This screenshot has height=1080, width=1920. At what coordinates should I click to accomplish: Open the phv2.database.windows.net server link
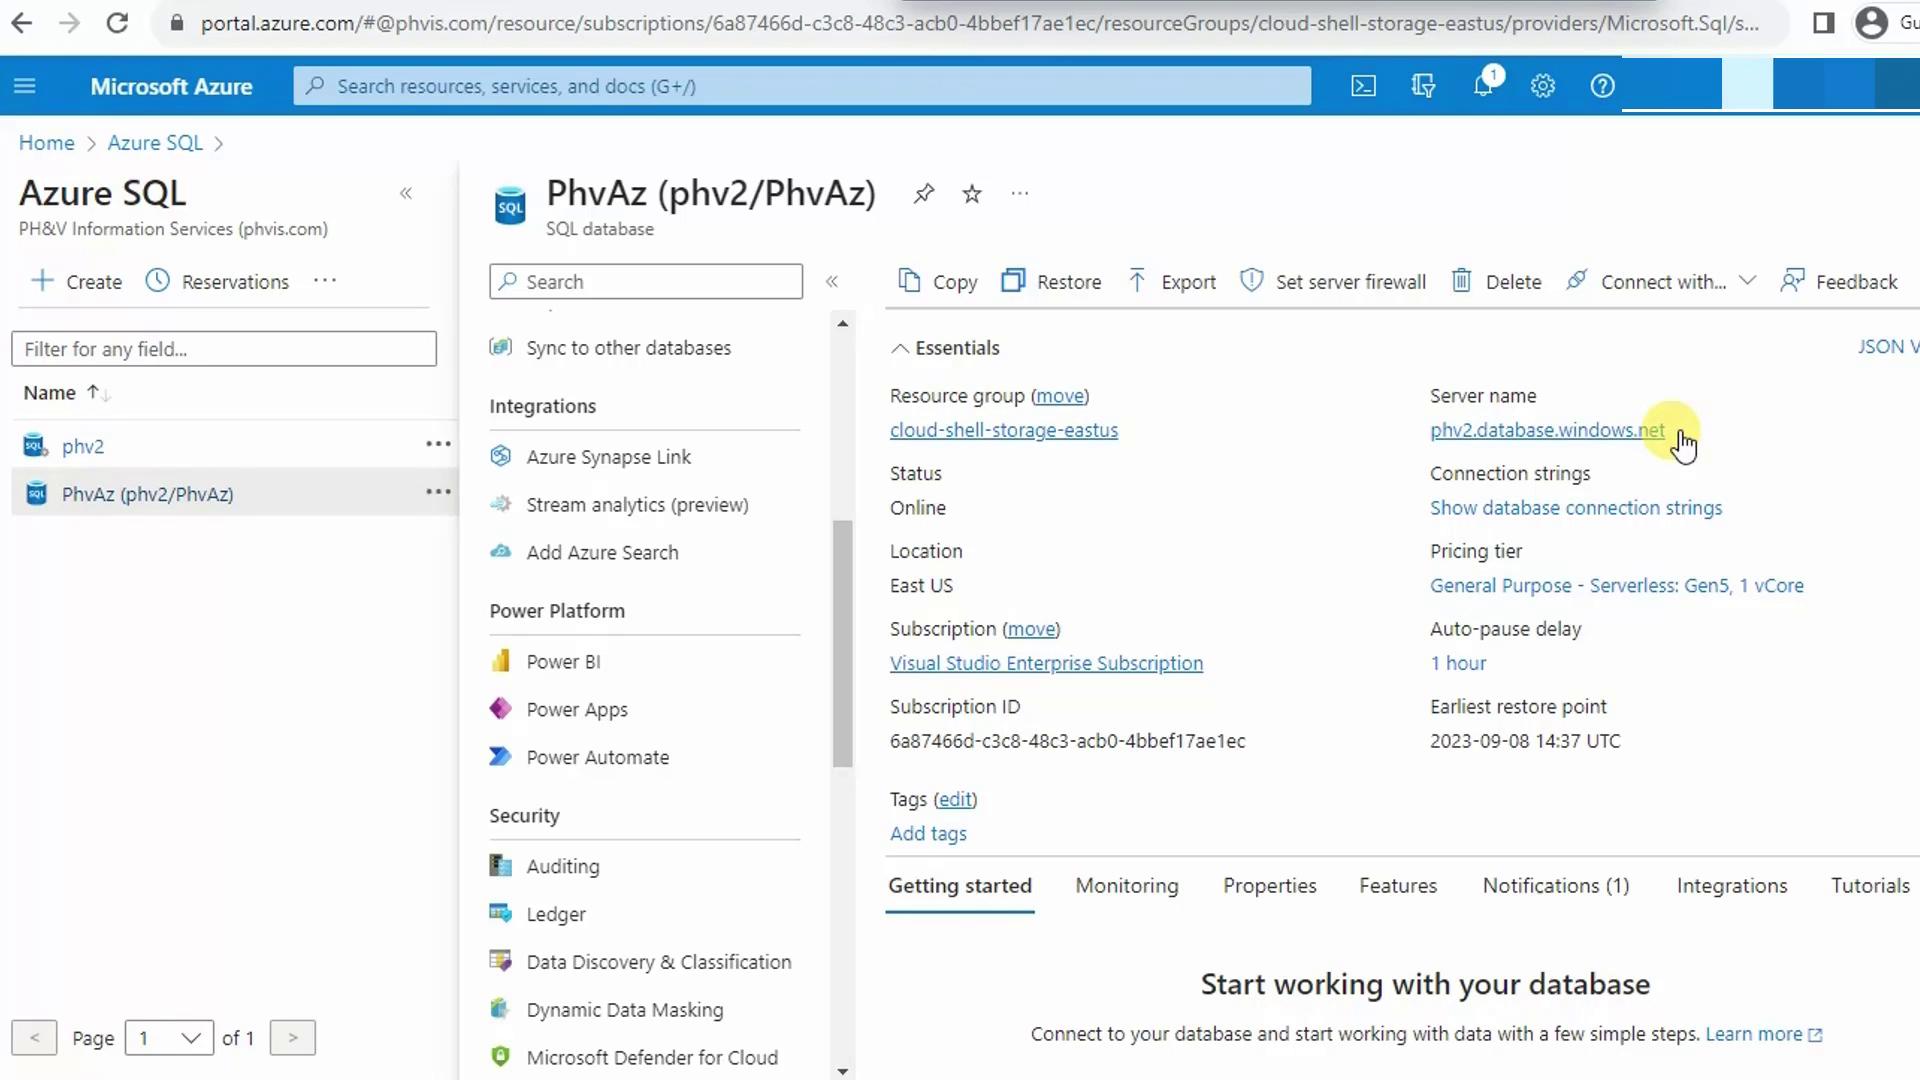click(1546, 430)
